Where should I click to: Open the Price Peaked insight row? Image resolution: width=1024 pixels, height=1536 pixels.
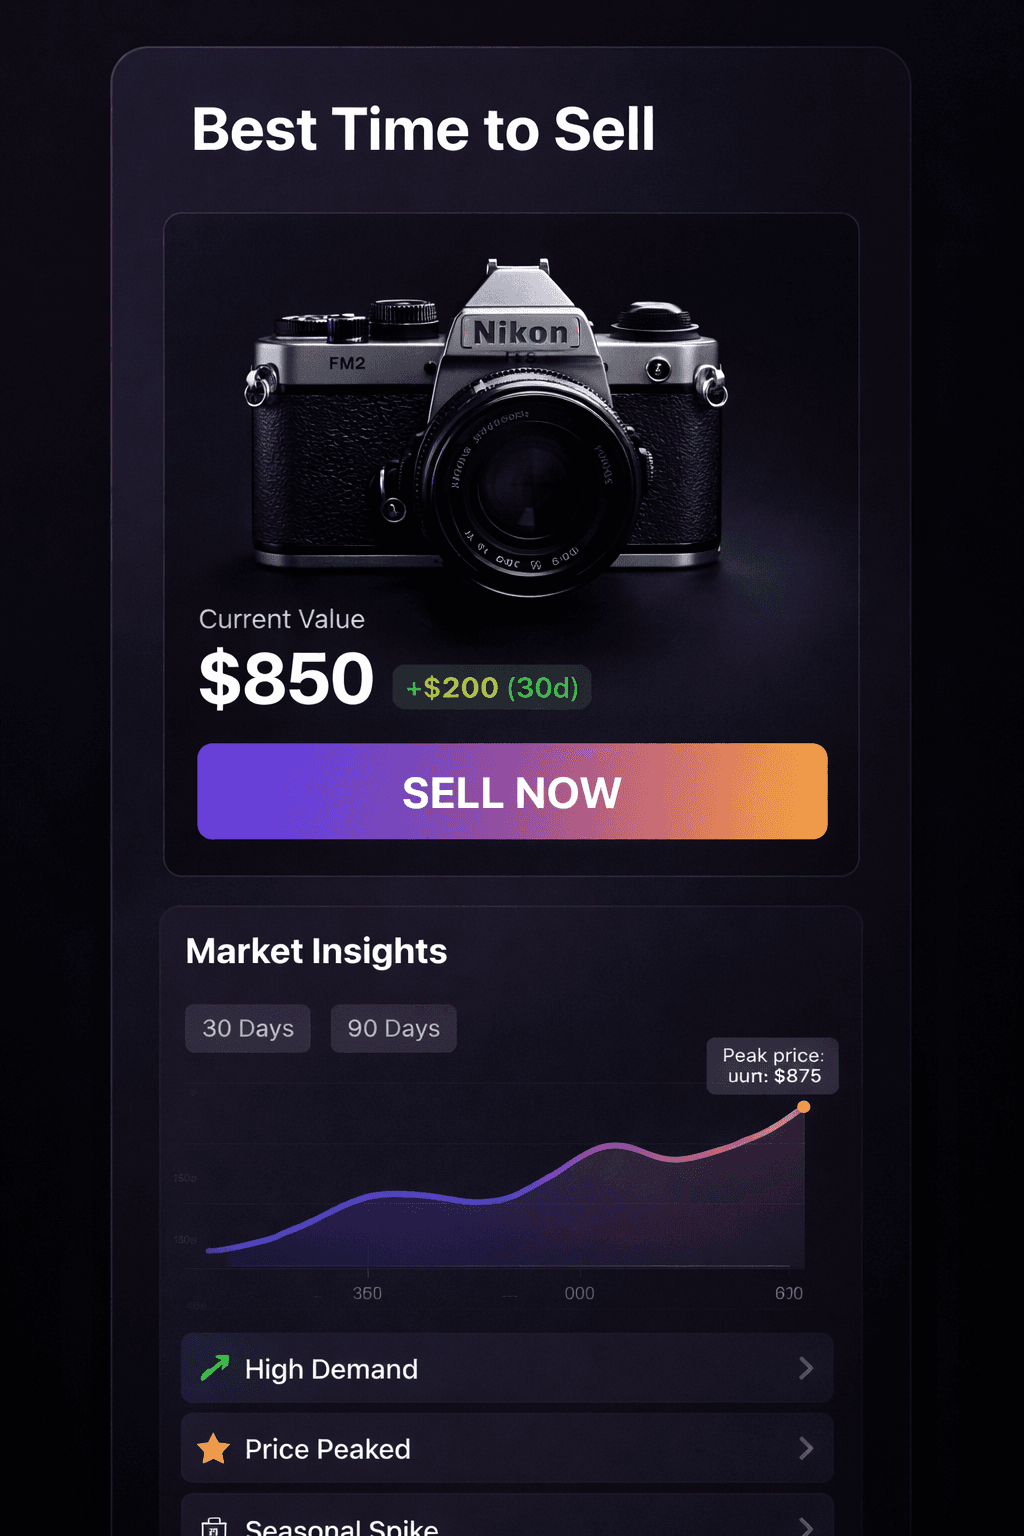tap(507, 1448)
